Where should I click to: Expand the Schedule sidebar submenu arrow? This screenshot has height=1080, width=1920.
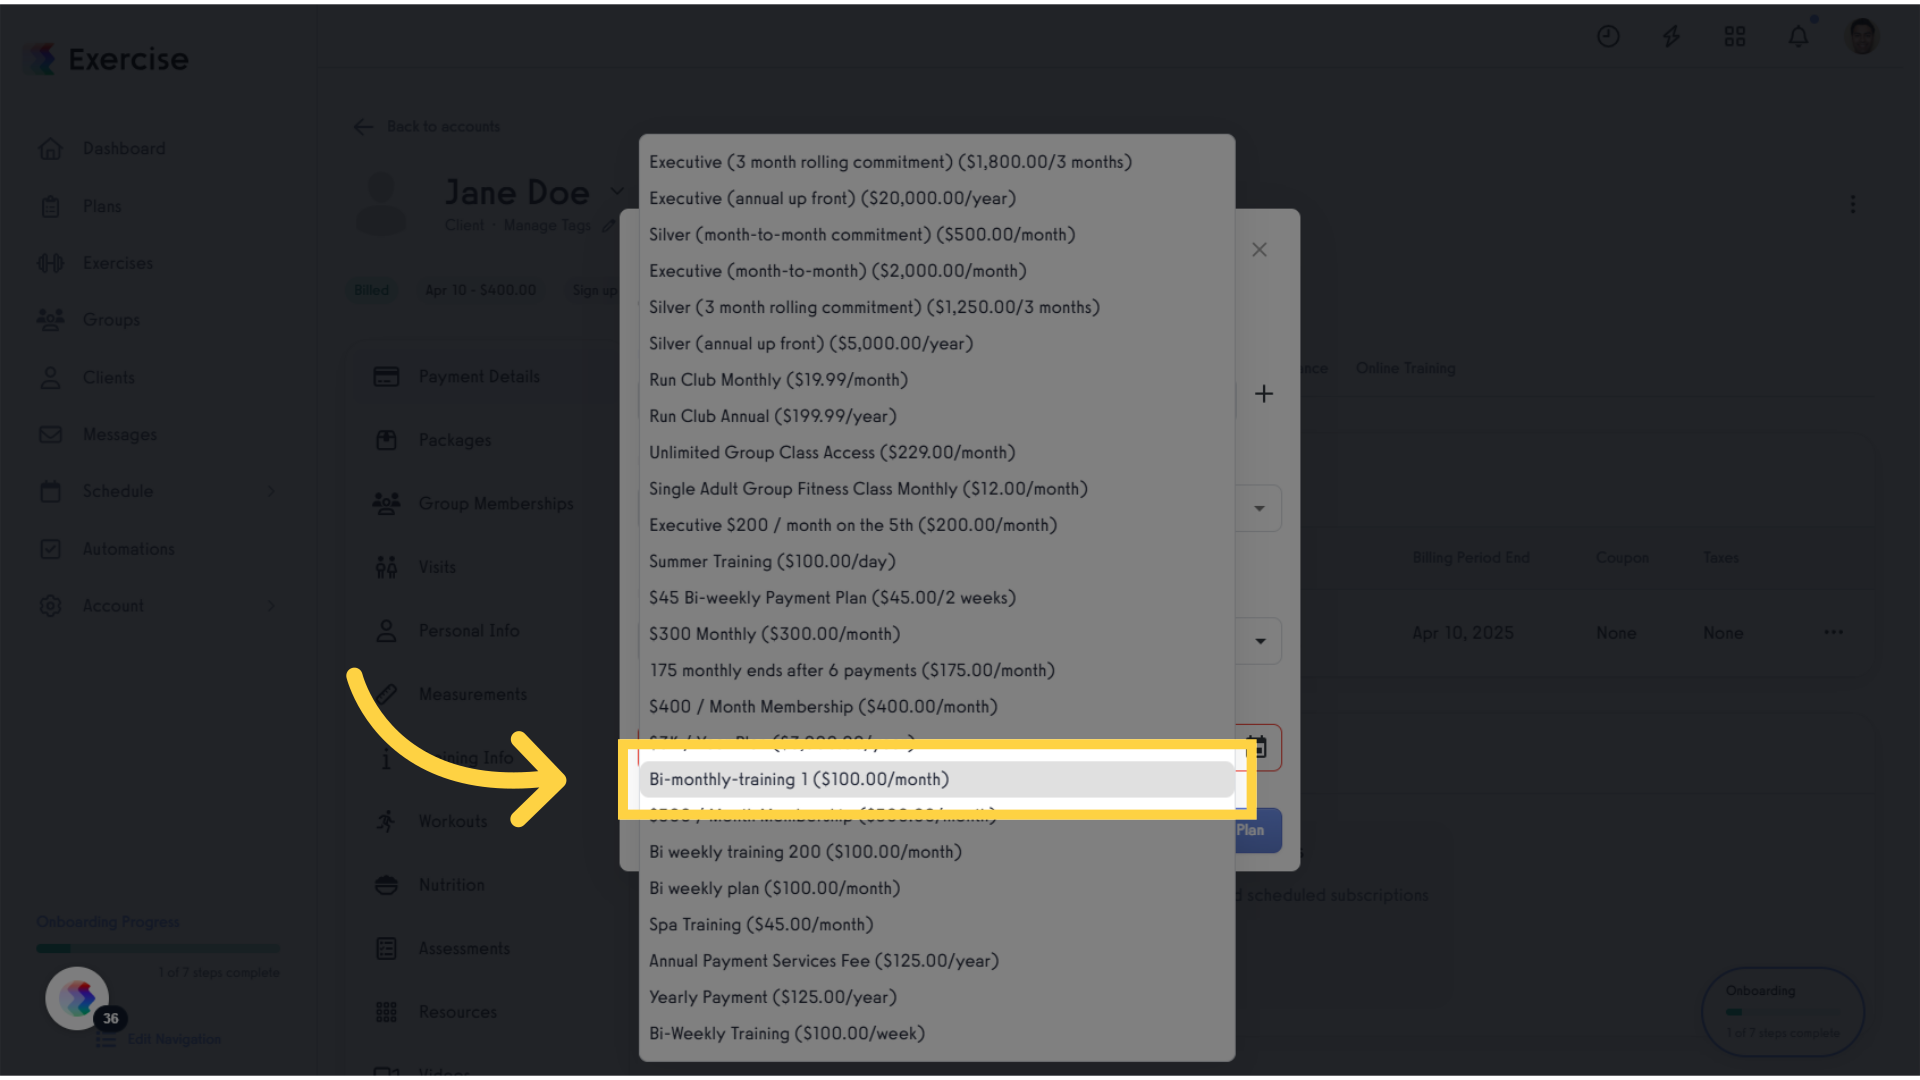click(x=271, y=491)
